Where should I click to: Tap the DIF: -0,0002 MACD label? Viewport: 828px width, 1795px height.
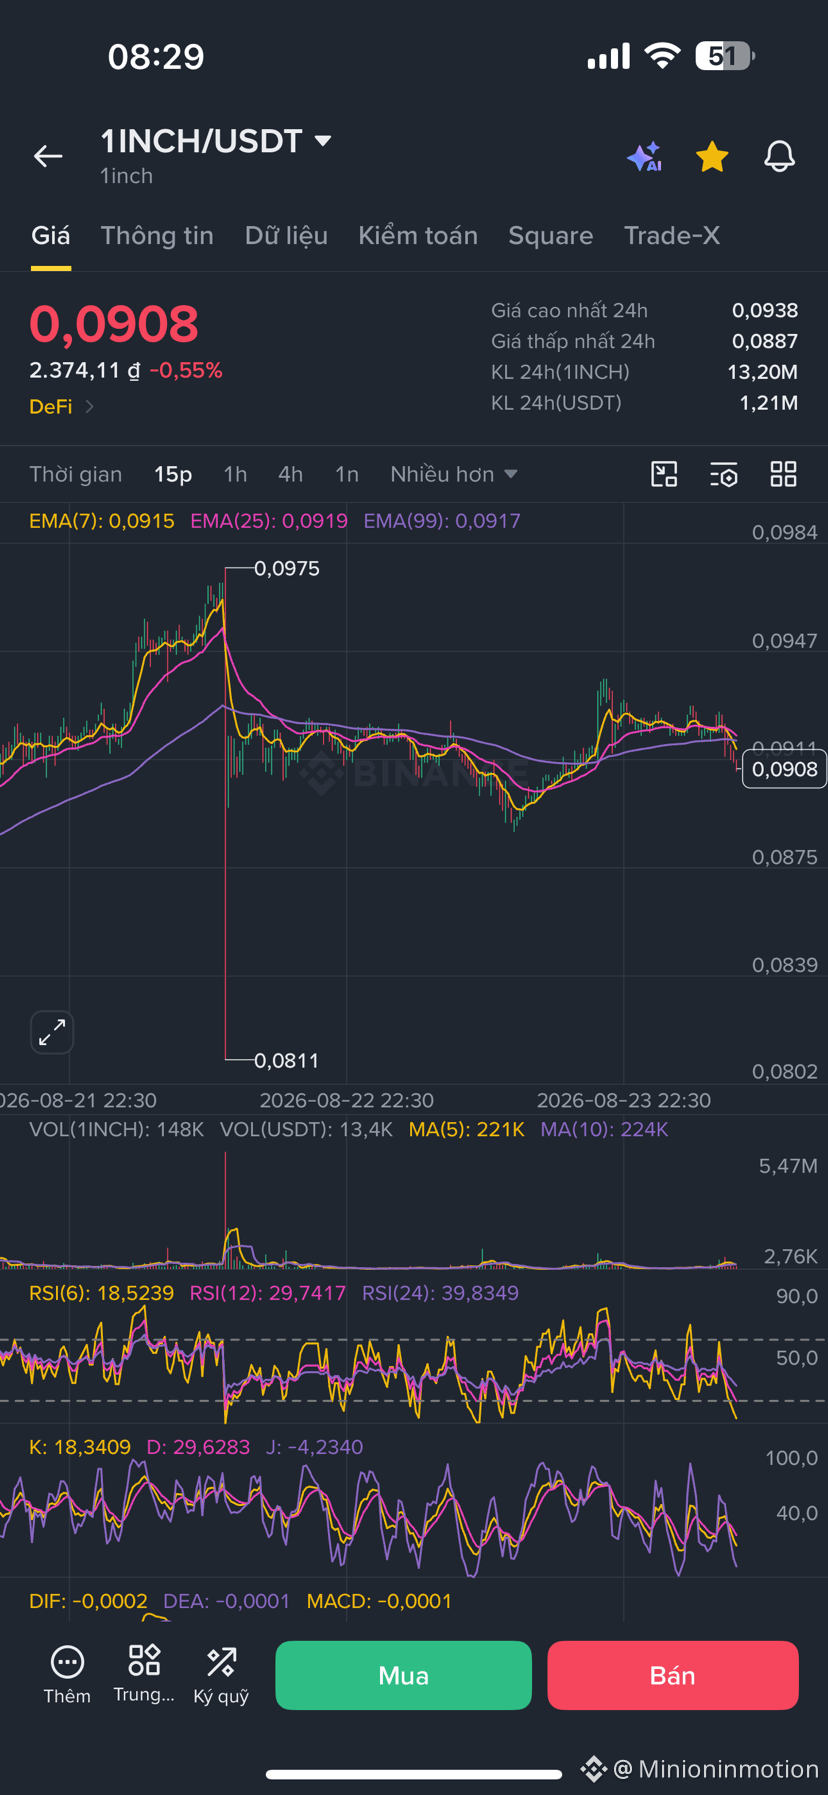(88, 1601)
